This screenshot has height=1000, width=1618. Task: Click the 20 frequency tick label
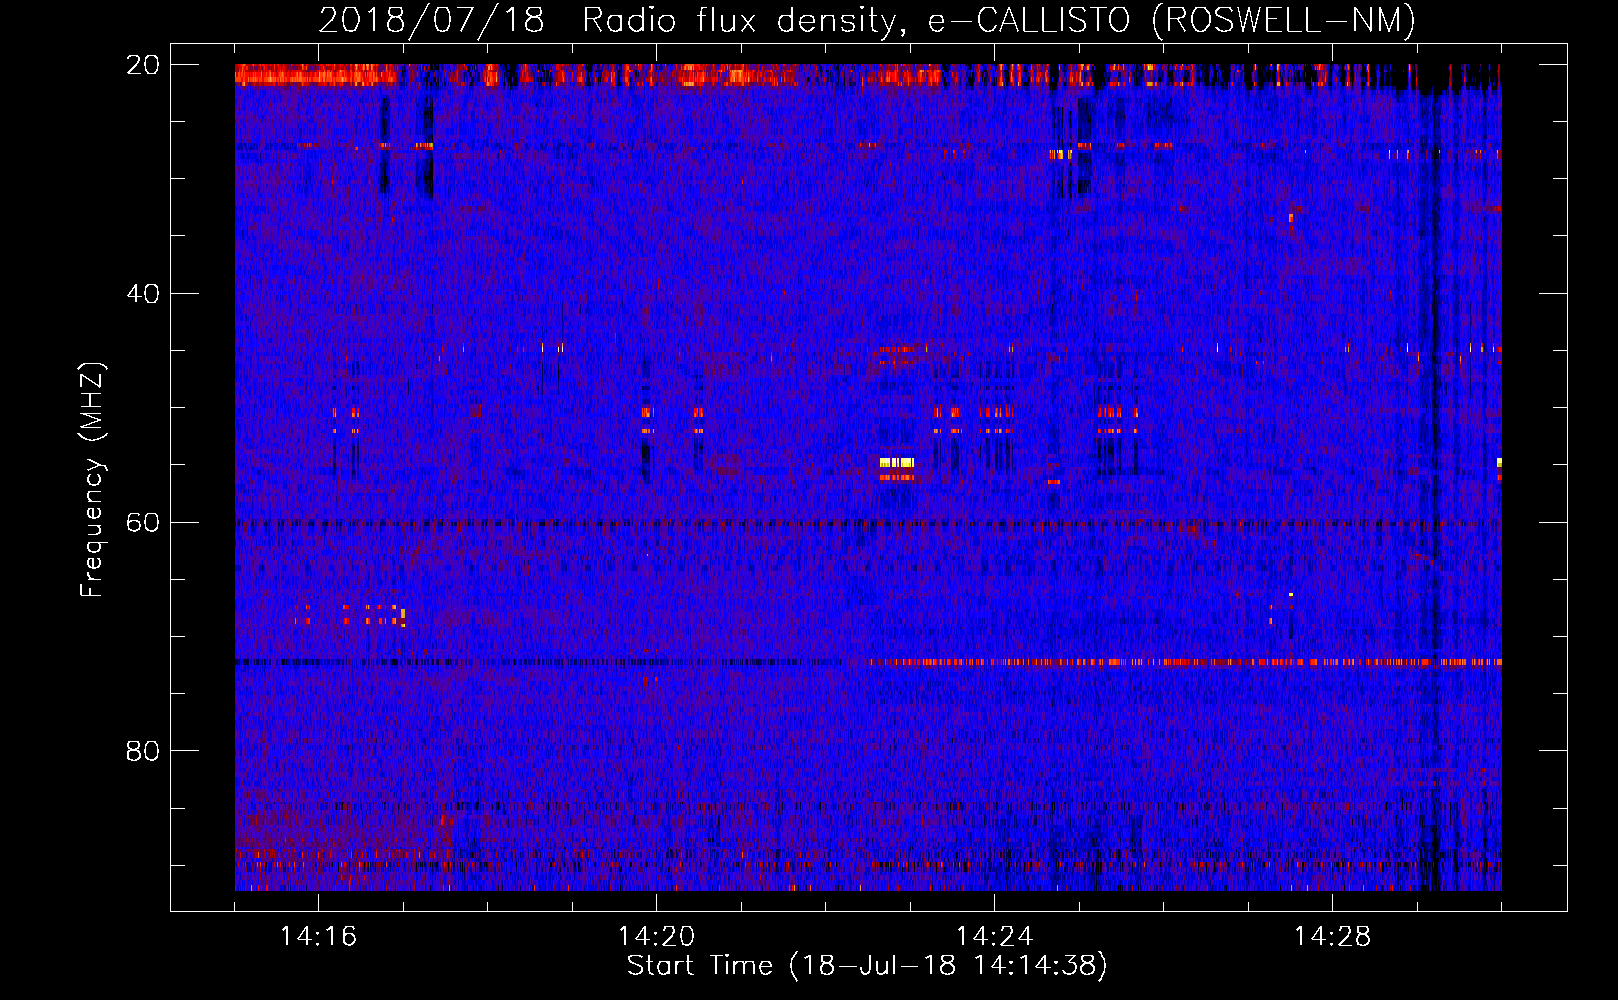(143, 65)
